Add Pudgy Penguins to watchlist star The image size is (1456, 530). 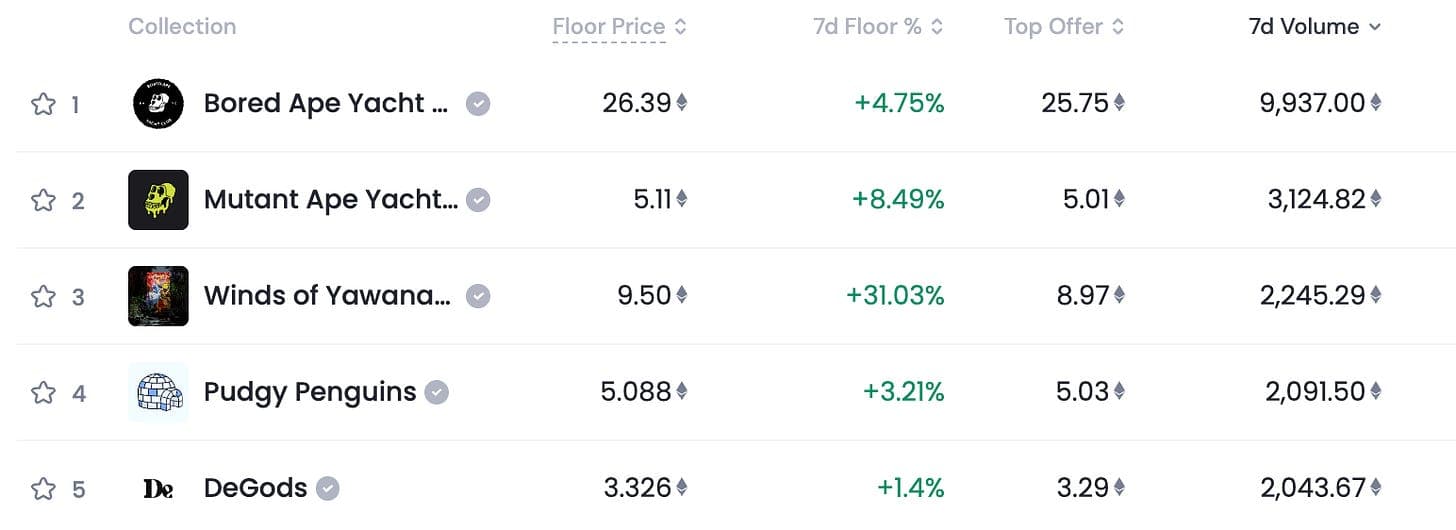pyautogui.click(x=43, y=392)
